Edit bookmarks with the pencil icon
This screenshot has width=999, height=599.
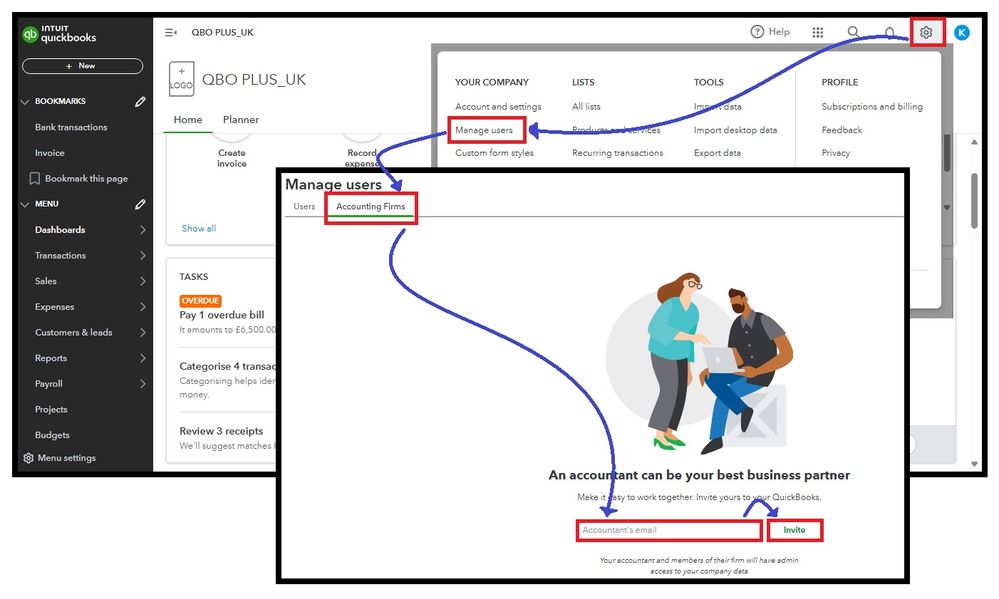pyautogui.click(x=140, y=101)
